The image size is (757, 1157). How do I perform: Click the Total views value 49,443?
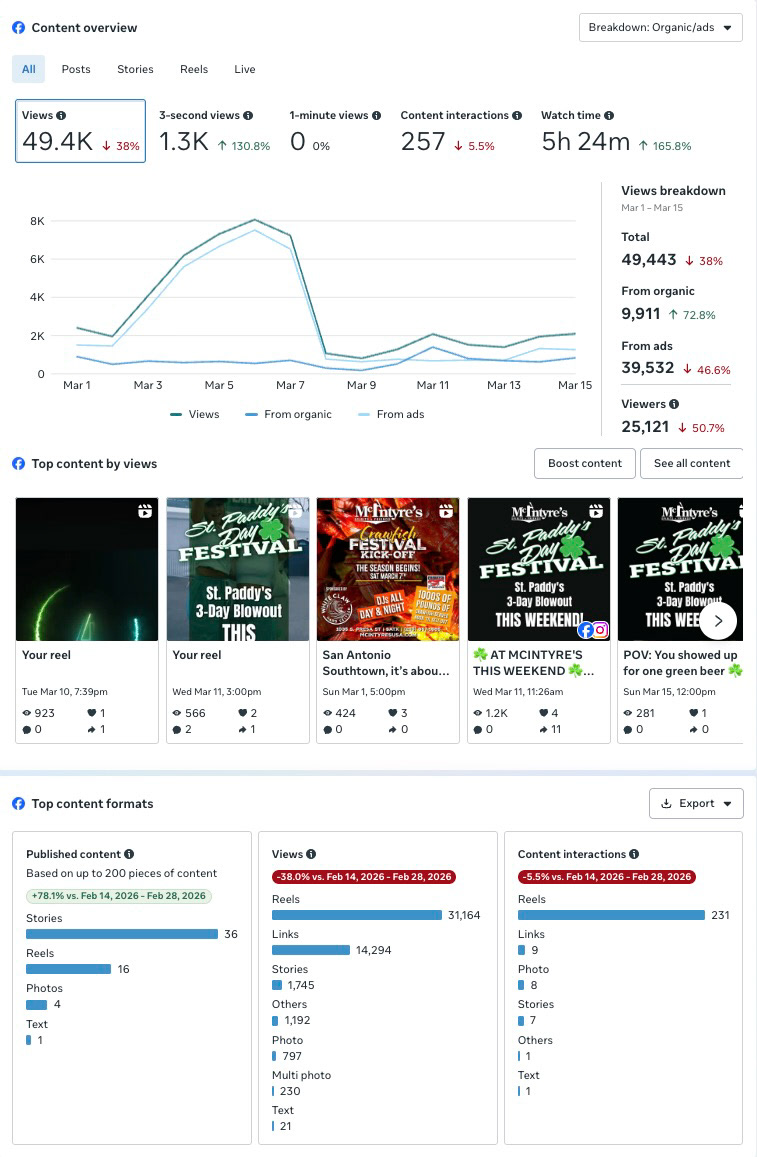pos(649,260)
